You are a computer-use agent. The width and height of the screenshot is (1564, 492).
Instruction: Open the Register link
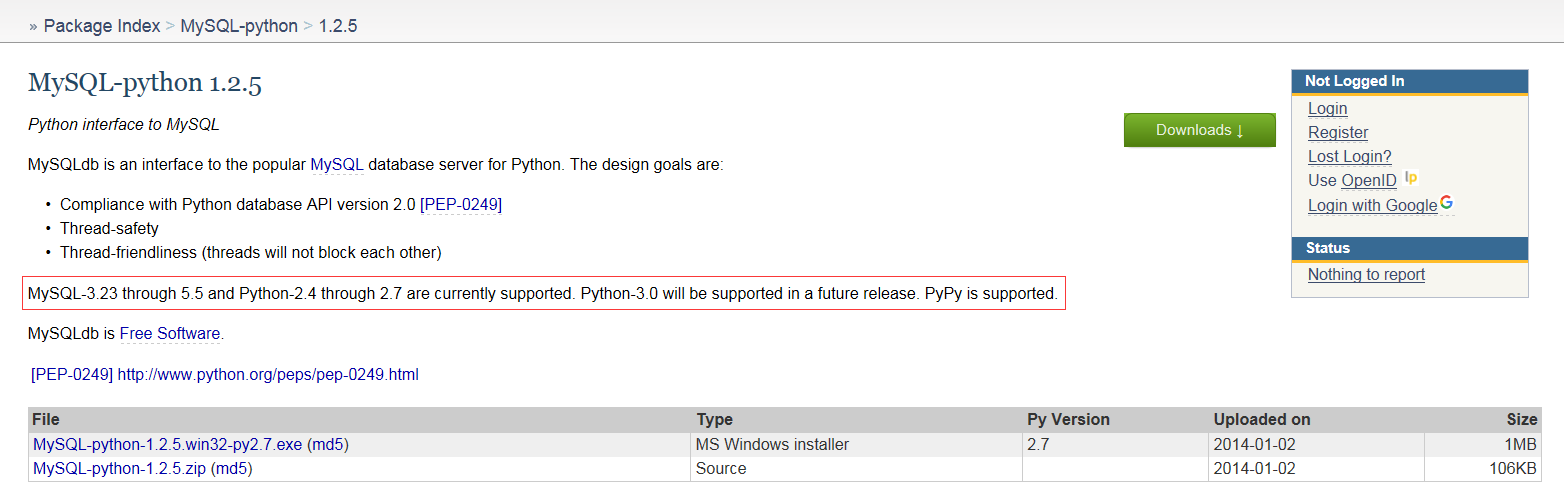(1338, 132)
